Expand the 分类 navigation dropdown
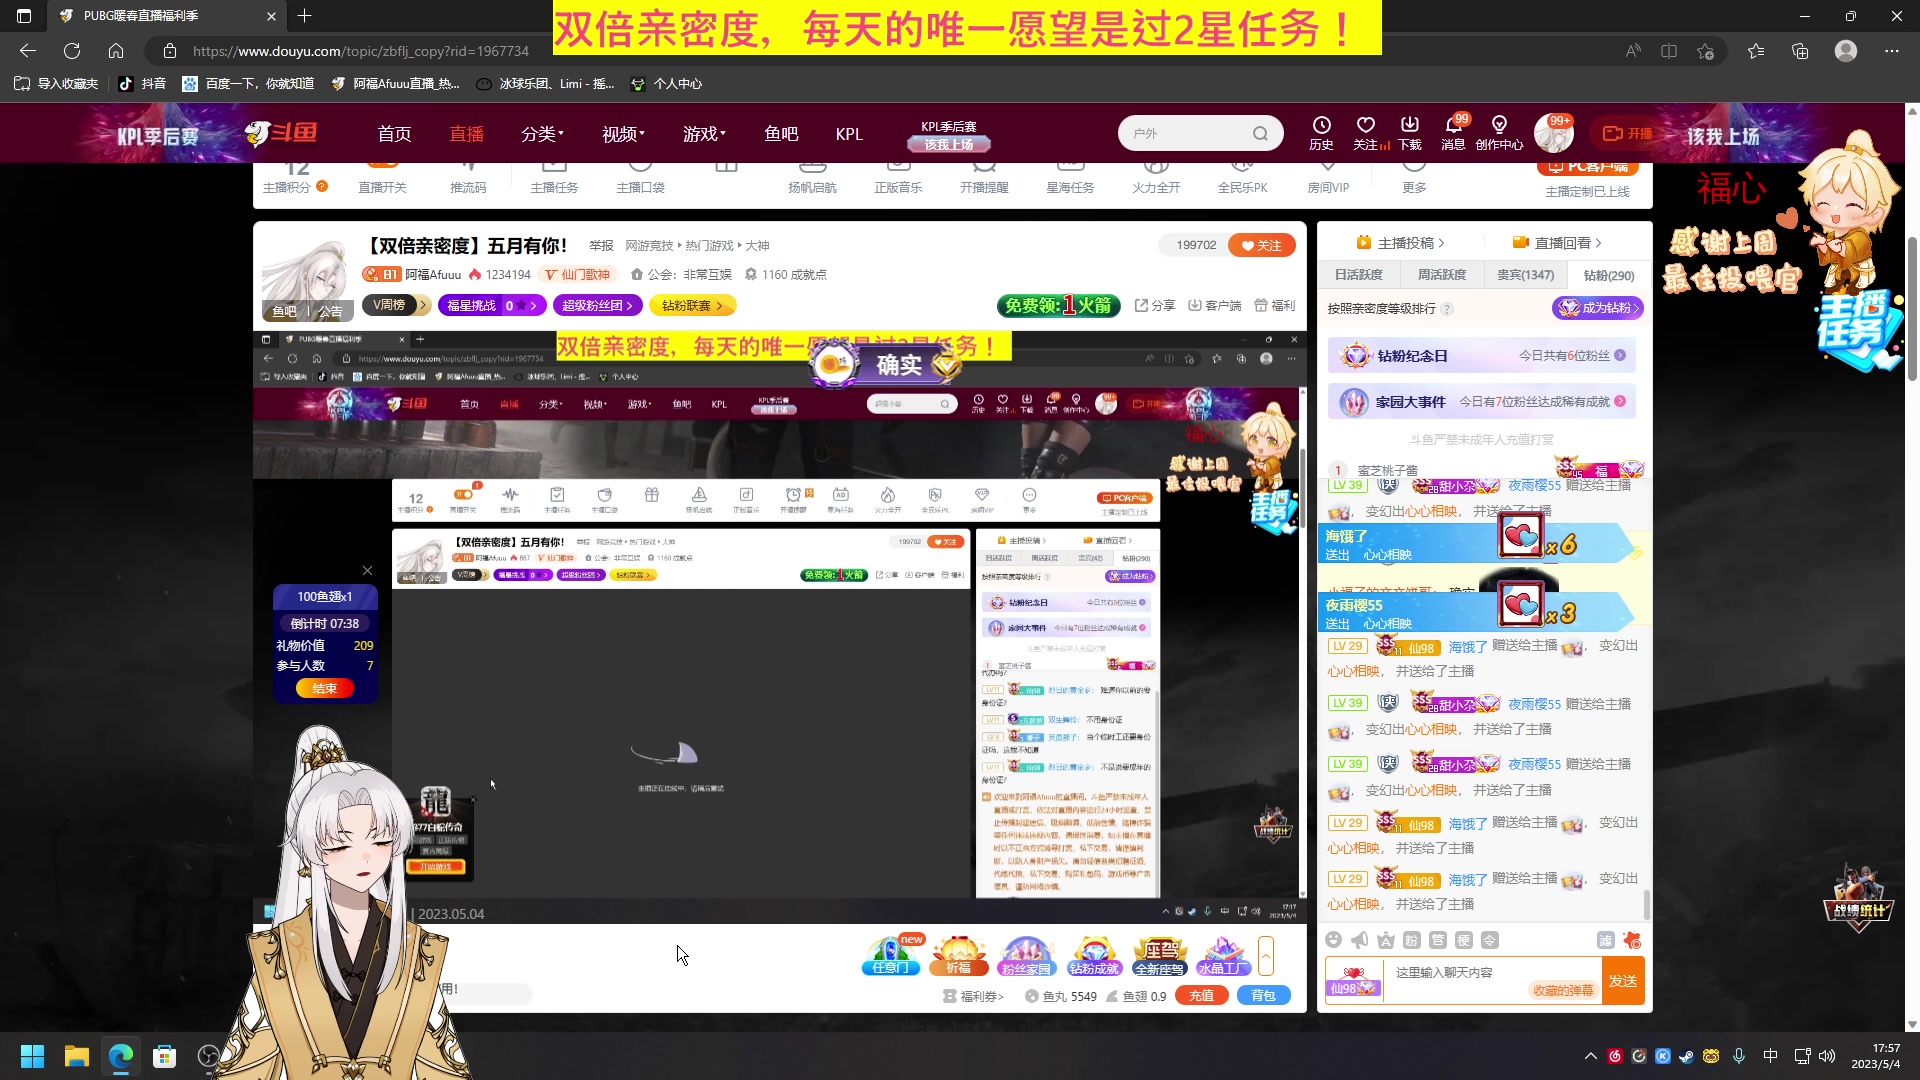Image resolution: width=1920 pixels, height=1080 pixels. click(x=542, y=134)
